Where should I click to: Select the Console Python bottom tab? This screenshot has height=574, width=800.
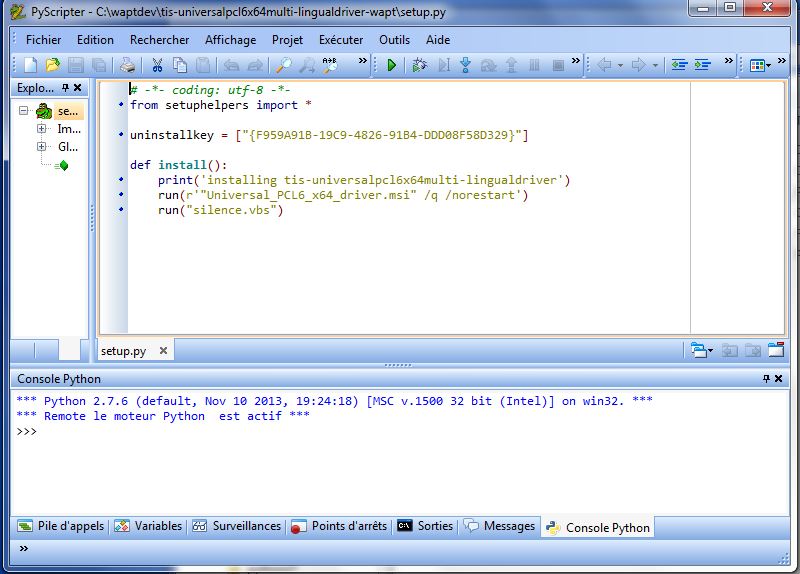(597, 528)
